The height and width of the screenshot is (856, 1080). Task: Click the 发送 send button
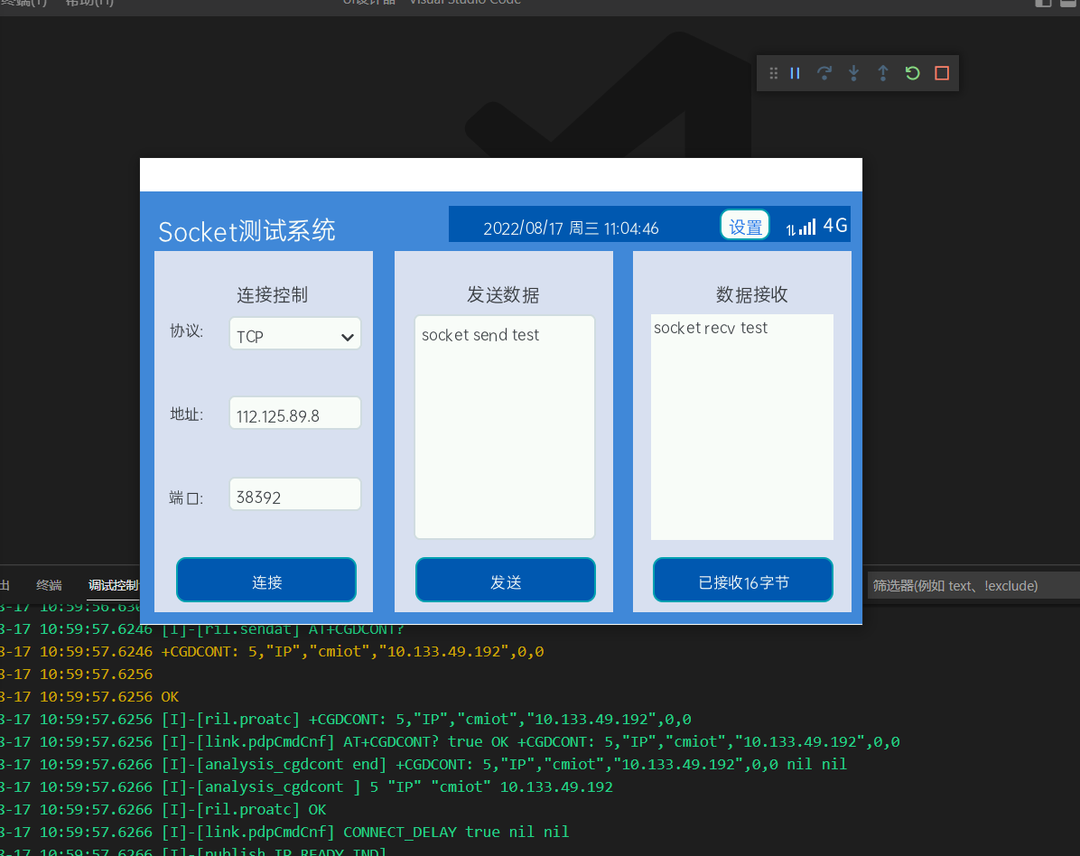[x=506, y=580]
